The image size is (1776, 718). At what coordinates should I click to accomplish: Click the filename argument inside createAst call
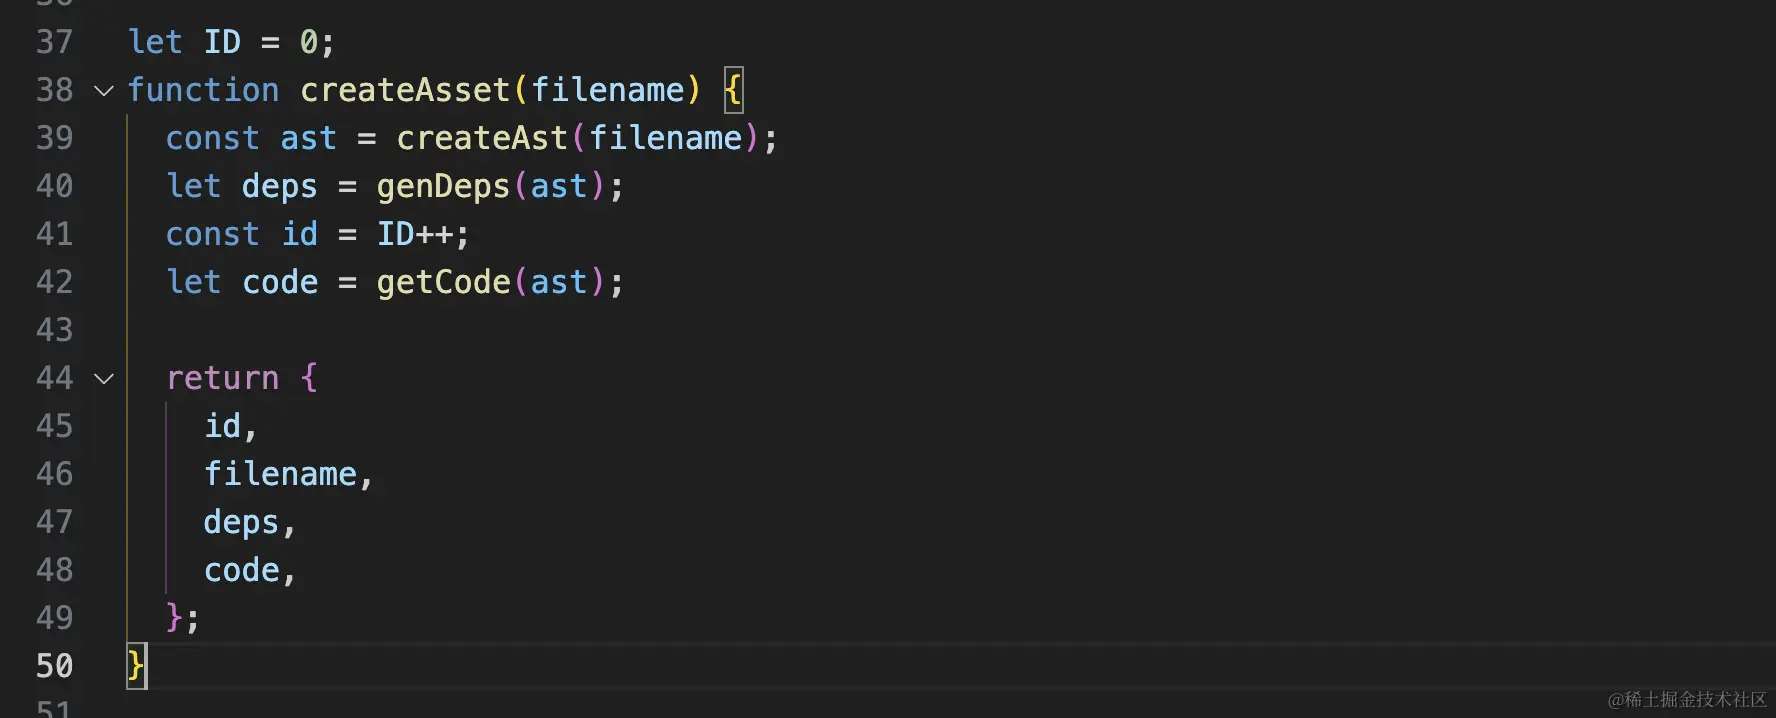666,138
